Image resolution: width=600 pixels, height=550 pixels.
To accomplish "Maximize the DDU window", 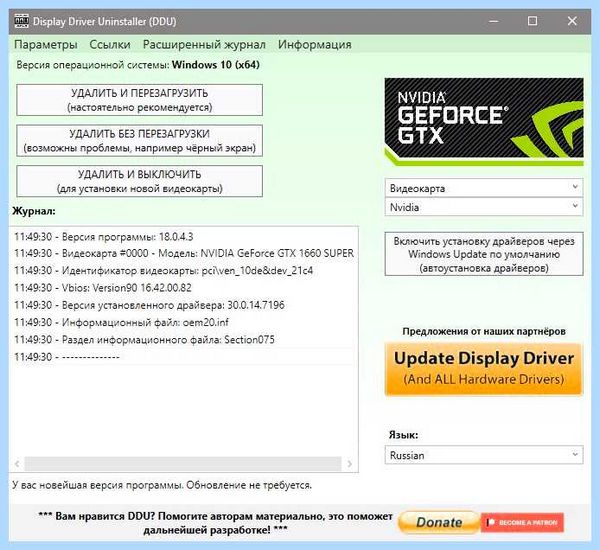I will tap(532, 21).
